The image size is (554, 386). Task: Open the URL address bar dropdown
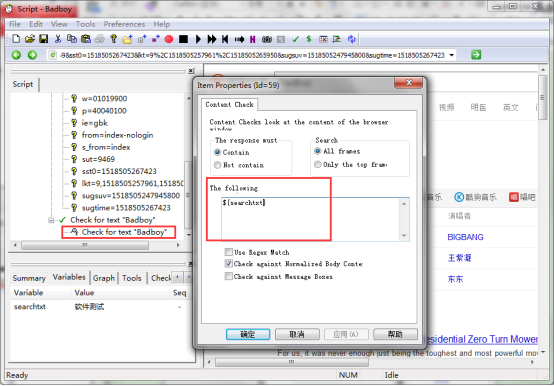point(452,55)
